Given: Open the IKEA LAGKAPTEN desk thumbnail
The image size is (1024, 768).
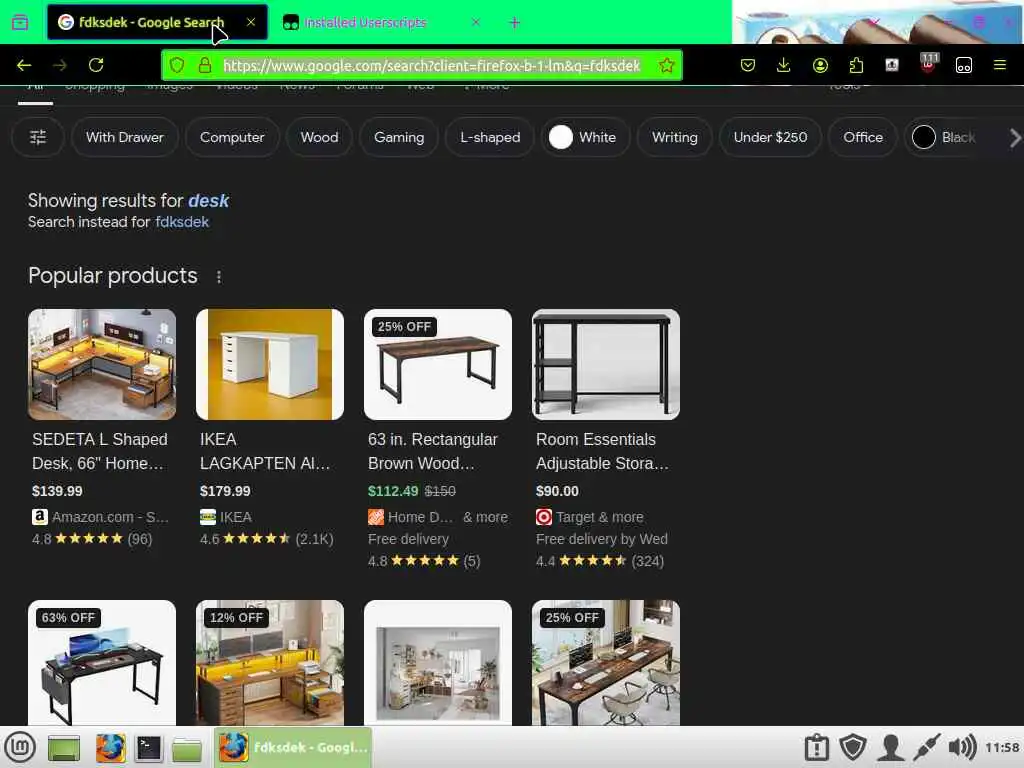Looking at the screenshot, I should click(x=270, y=364).
